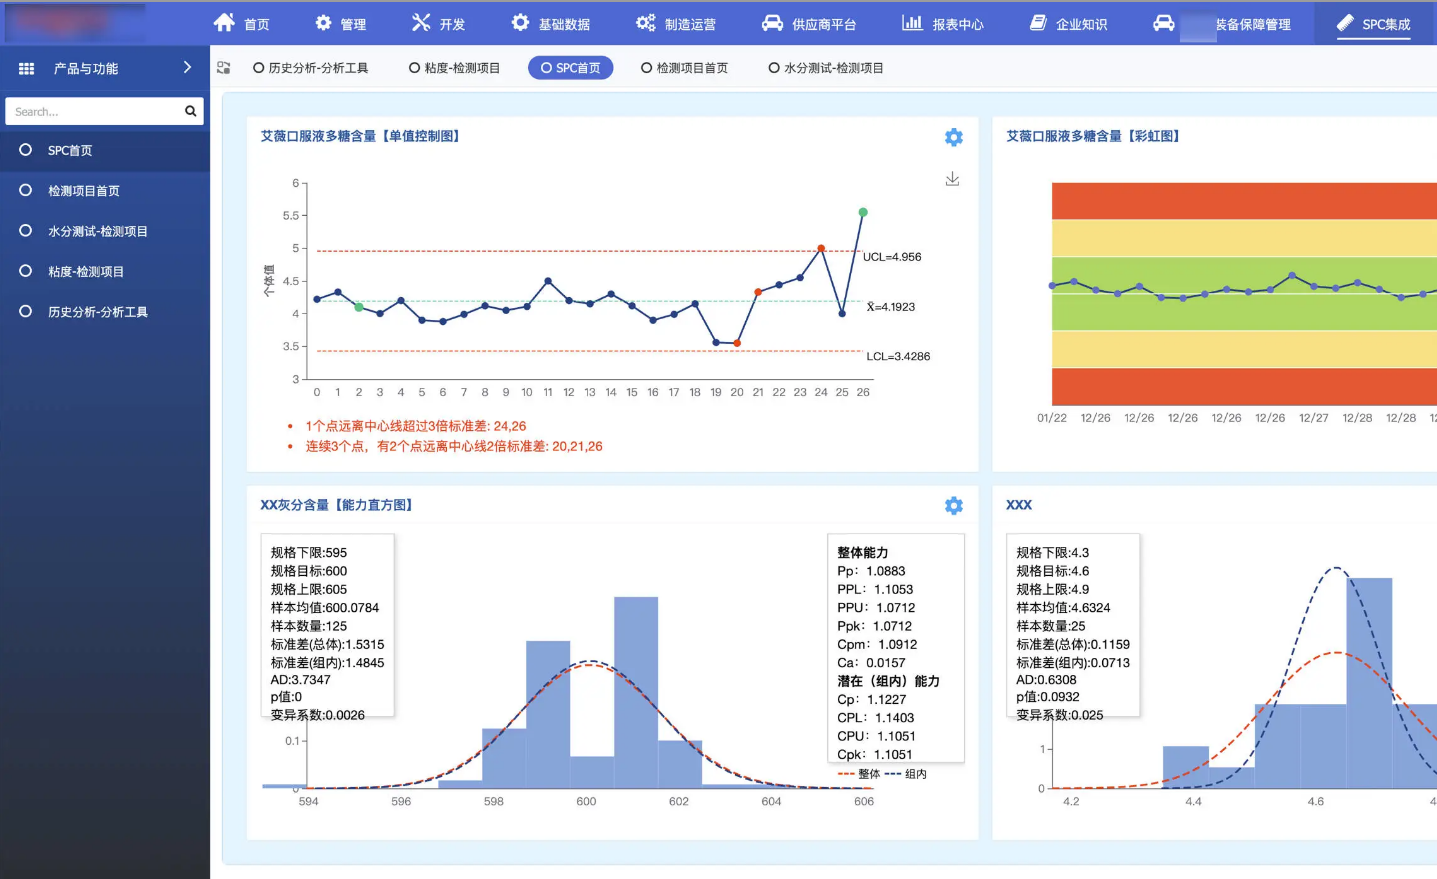Screen dimensions: 1437x879
Task: Select SPC首页 in the sidebar
Action: 70,151
